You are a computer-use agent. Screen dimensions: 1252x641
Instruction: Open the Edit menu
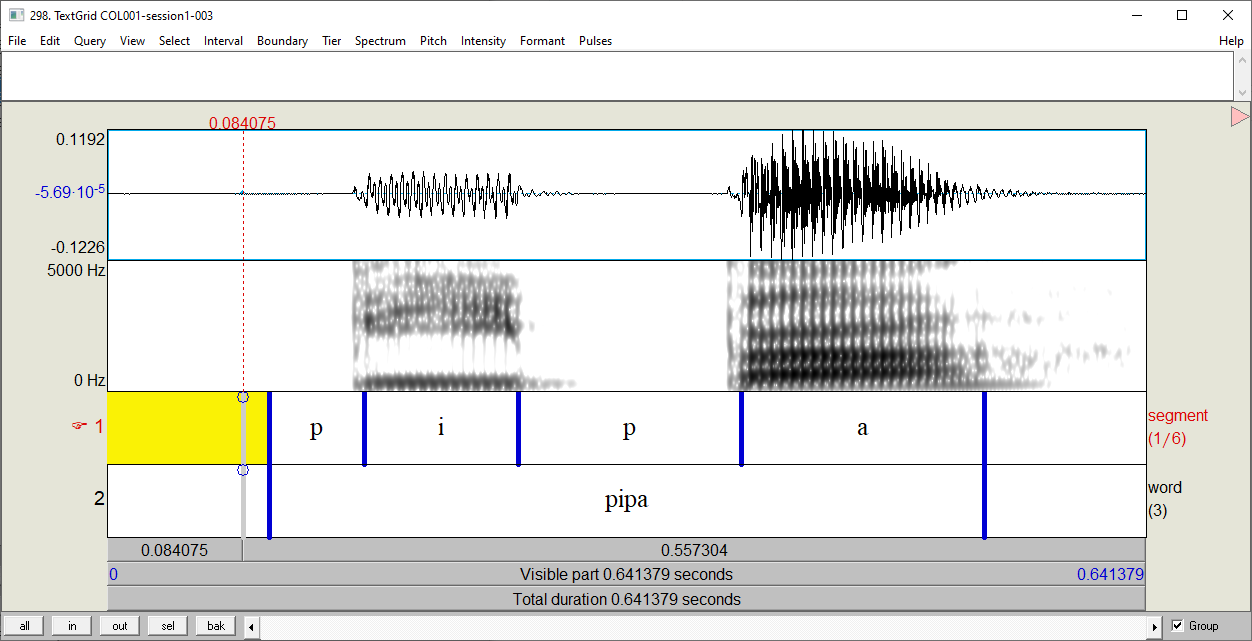coord(50,41)
